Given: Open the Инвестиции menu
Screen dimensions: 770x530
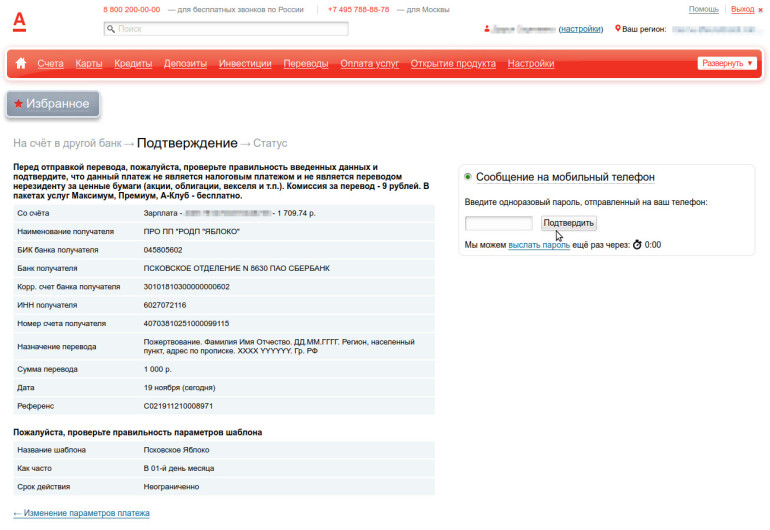Looking at the screenshot, I should [245, 63].
